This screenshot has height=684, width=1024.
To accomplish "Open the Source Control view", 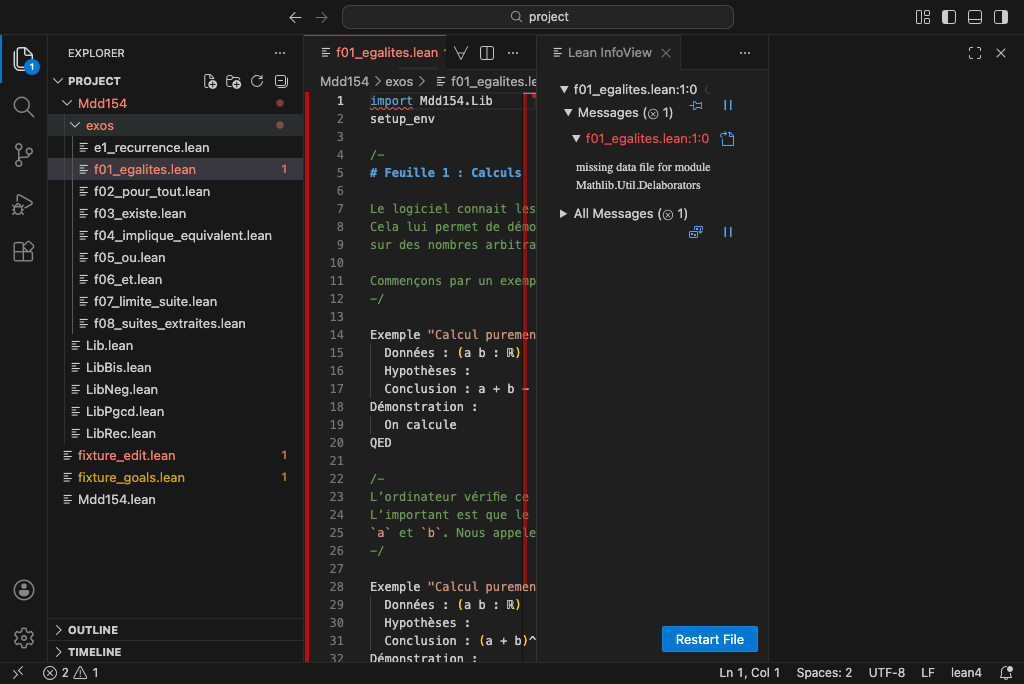I will 24,154.
